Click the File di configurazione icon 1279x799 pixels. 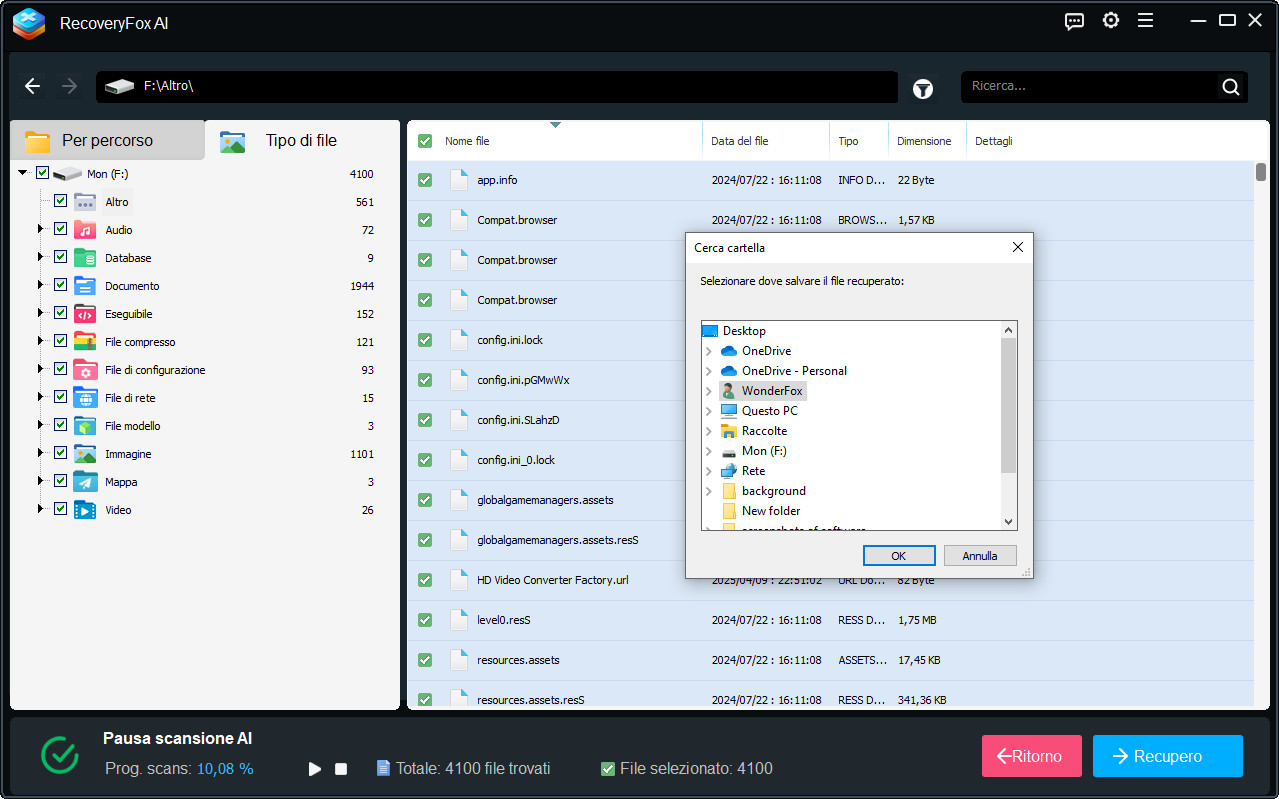pyautogui.click(x=85, y=370)
